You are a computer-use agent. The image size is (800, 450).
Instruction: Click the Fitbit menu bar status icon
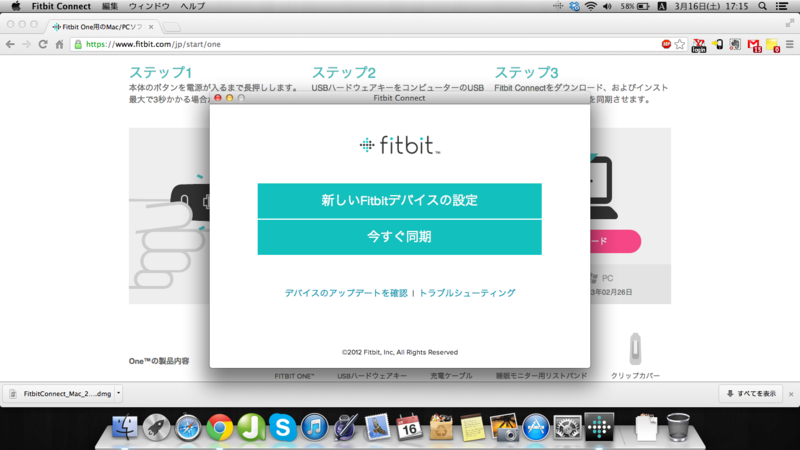pyautogui.click(x=558, y=6)
